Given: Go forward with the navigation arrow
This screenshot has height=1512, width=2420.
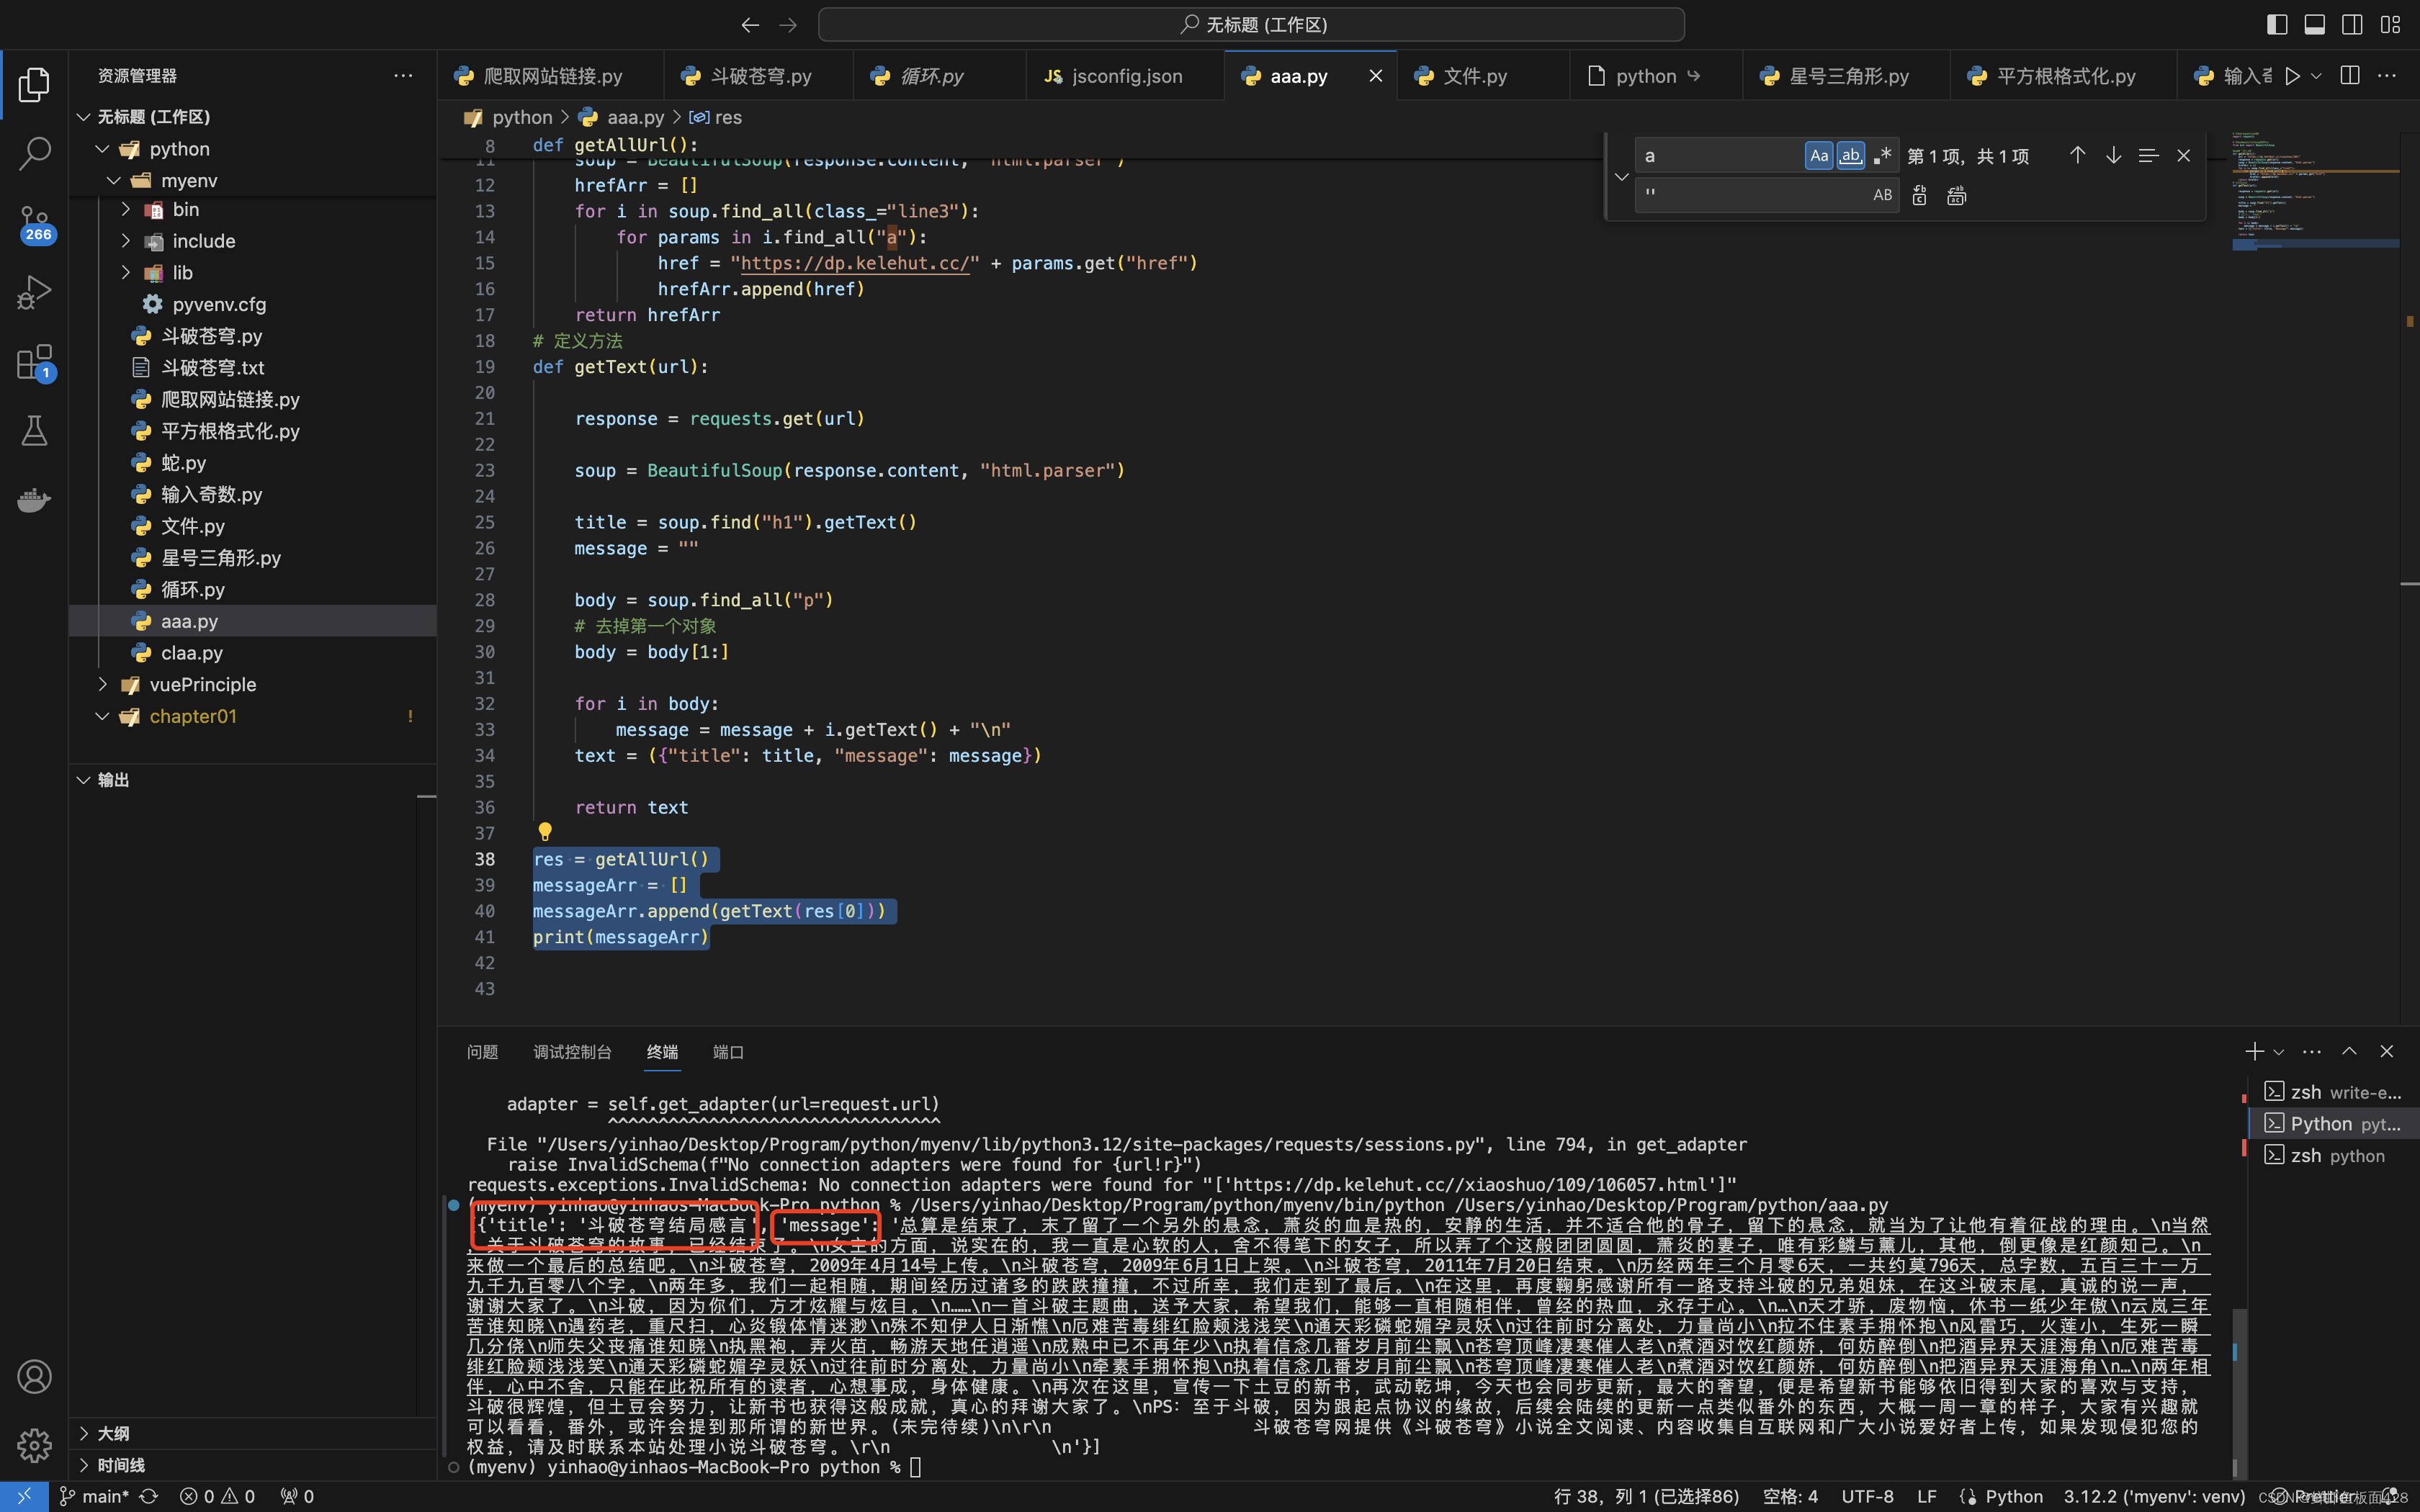Looking at the screenshot, I should [788, 24].
